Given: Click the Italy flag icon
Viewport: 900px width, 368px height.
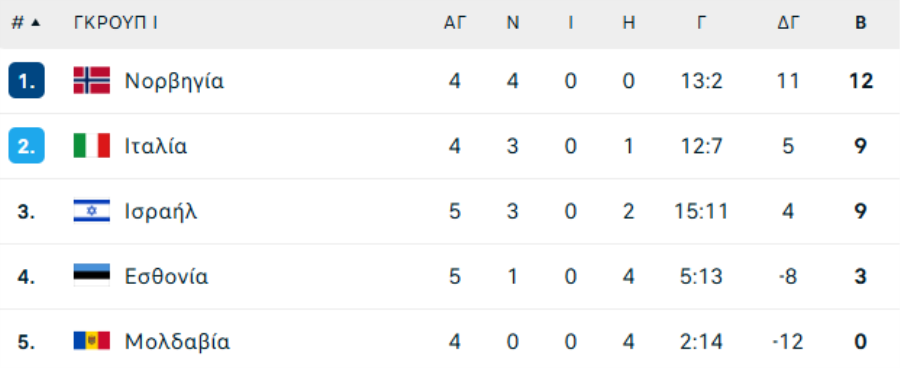Looking at the screenshot, I should (x=92, y=146).
